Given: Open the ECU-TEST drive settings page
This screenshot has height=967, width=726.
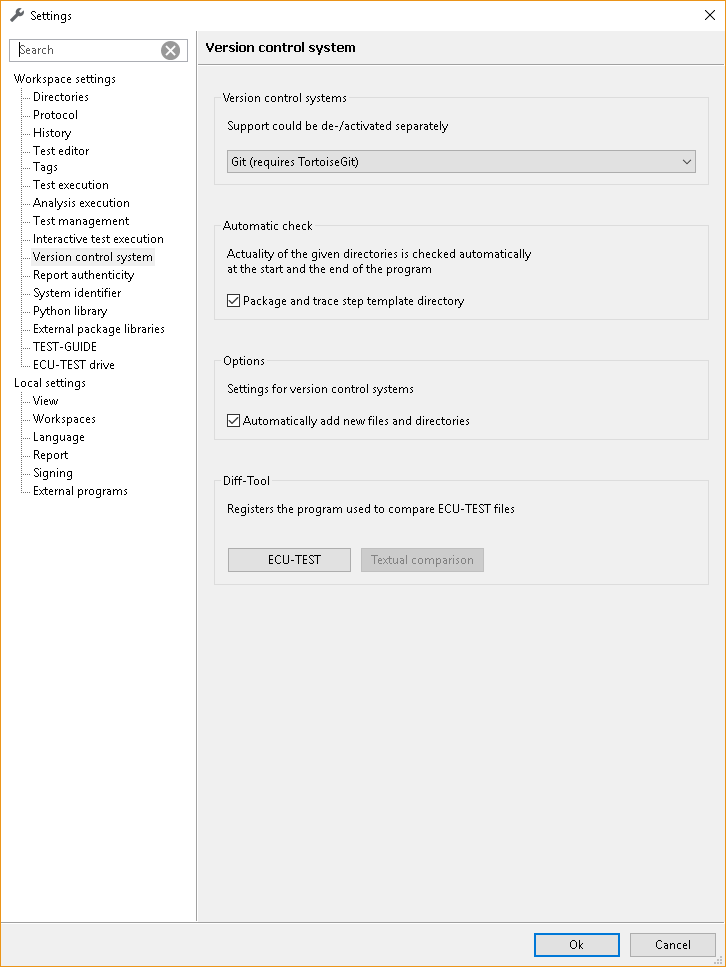Looking at the screenshot, I should (73, 364).
